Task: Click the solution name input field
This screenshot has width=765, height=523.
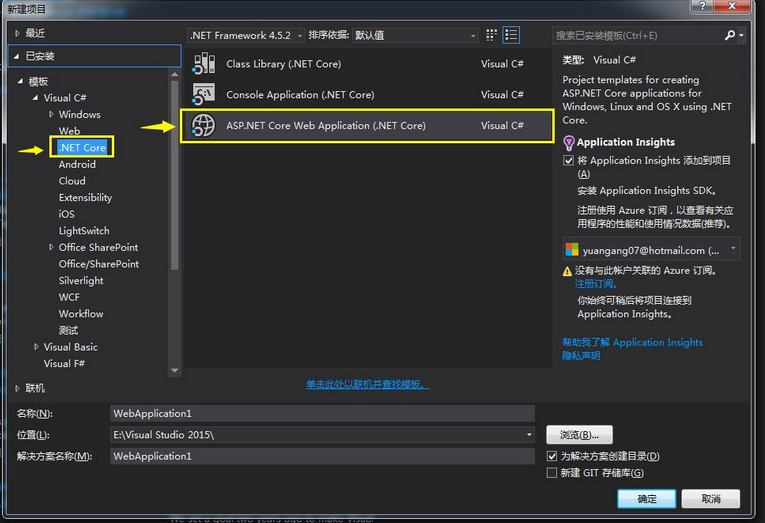Action: coord(322,456)
